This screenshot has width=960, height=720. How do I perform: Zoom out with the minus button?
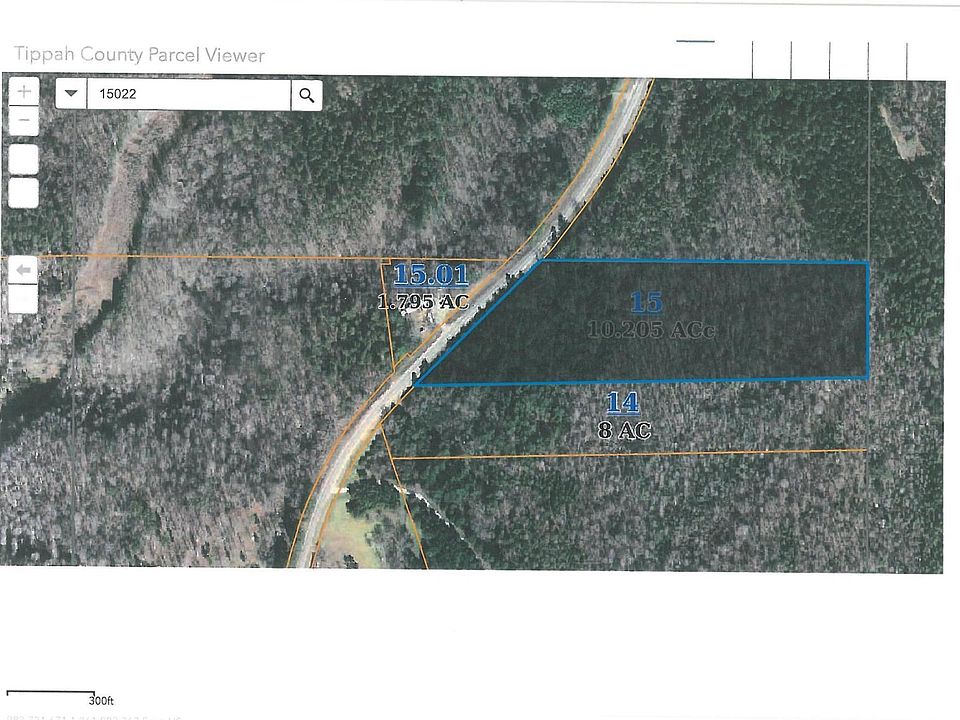[x=24, y=120]
